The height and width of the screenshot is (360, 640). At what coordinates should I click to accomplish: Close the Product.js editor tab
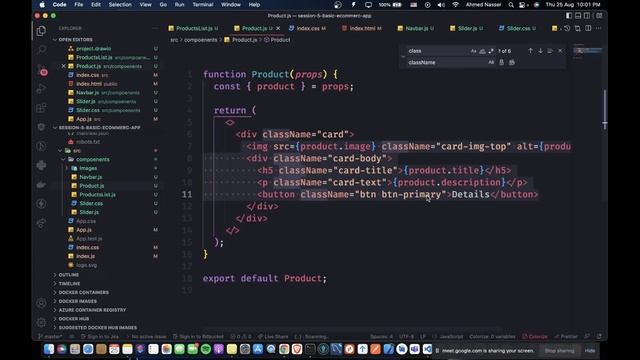(x=278, y=28)
